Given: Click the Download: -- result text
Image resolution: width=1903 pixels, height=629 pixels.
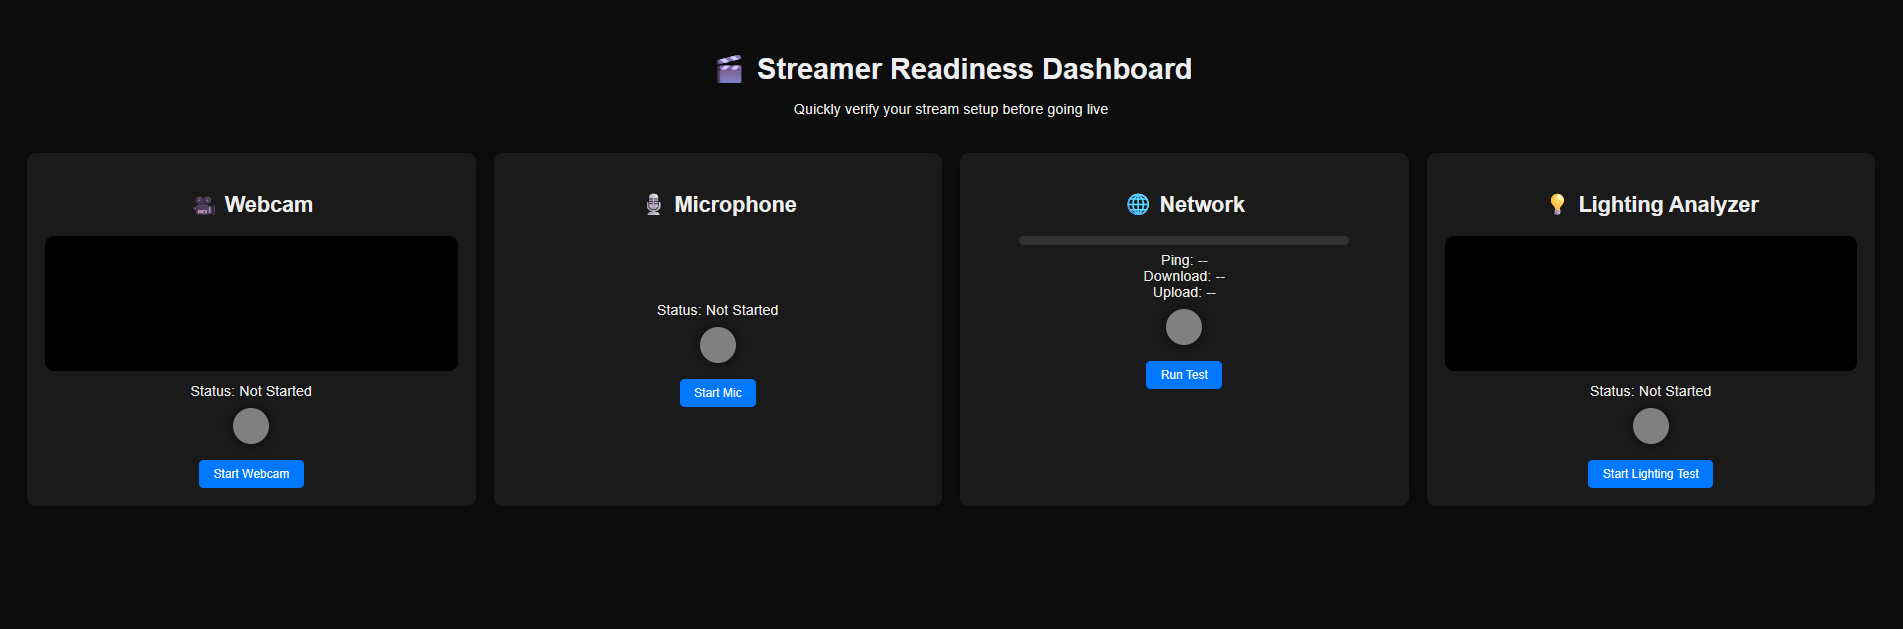Looking at the screenshot, I should pyautogui.click(x=1183, y=276).
